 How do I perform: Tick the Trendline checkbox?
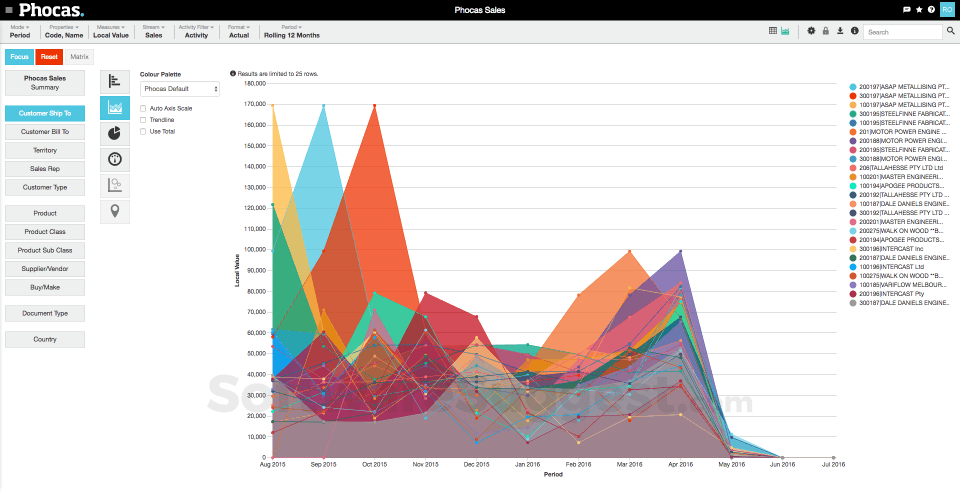[144, 119]
